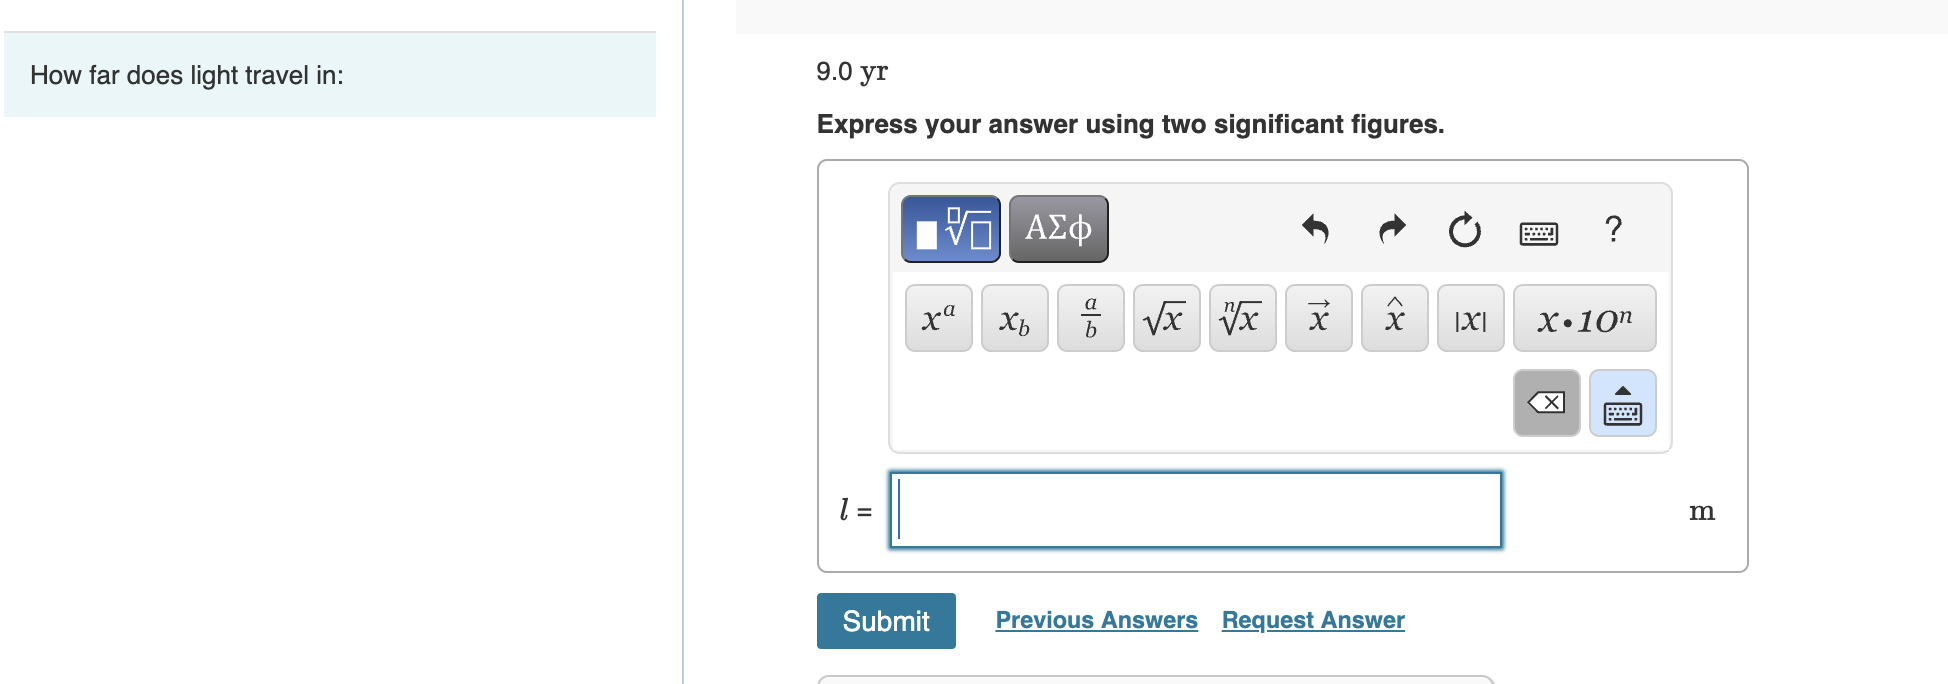Insert an exponent using the x^a button
The height and width of the screenshot is (684, 1948).
click(937, 318)
